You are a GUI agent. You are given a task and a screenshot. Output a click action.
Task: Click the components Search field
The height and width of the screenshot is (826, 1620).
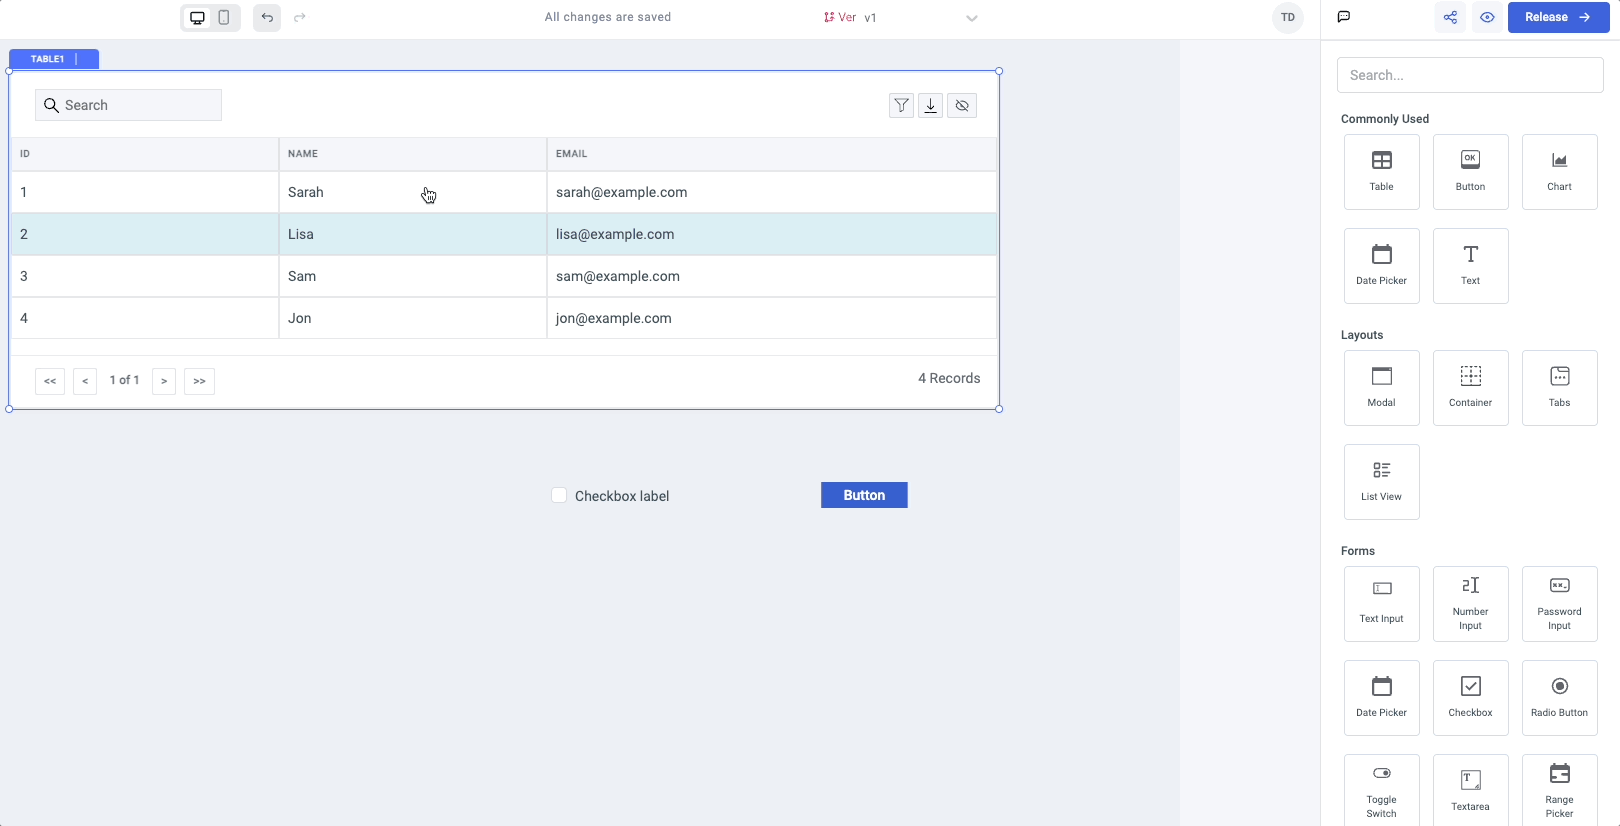pyautogui.click(x=1469, y=75)
